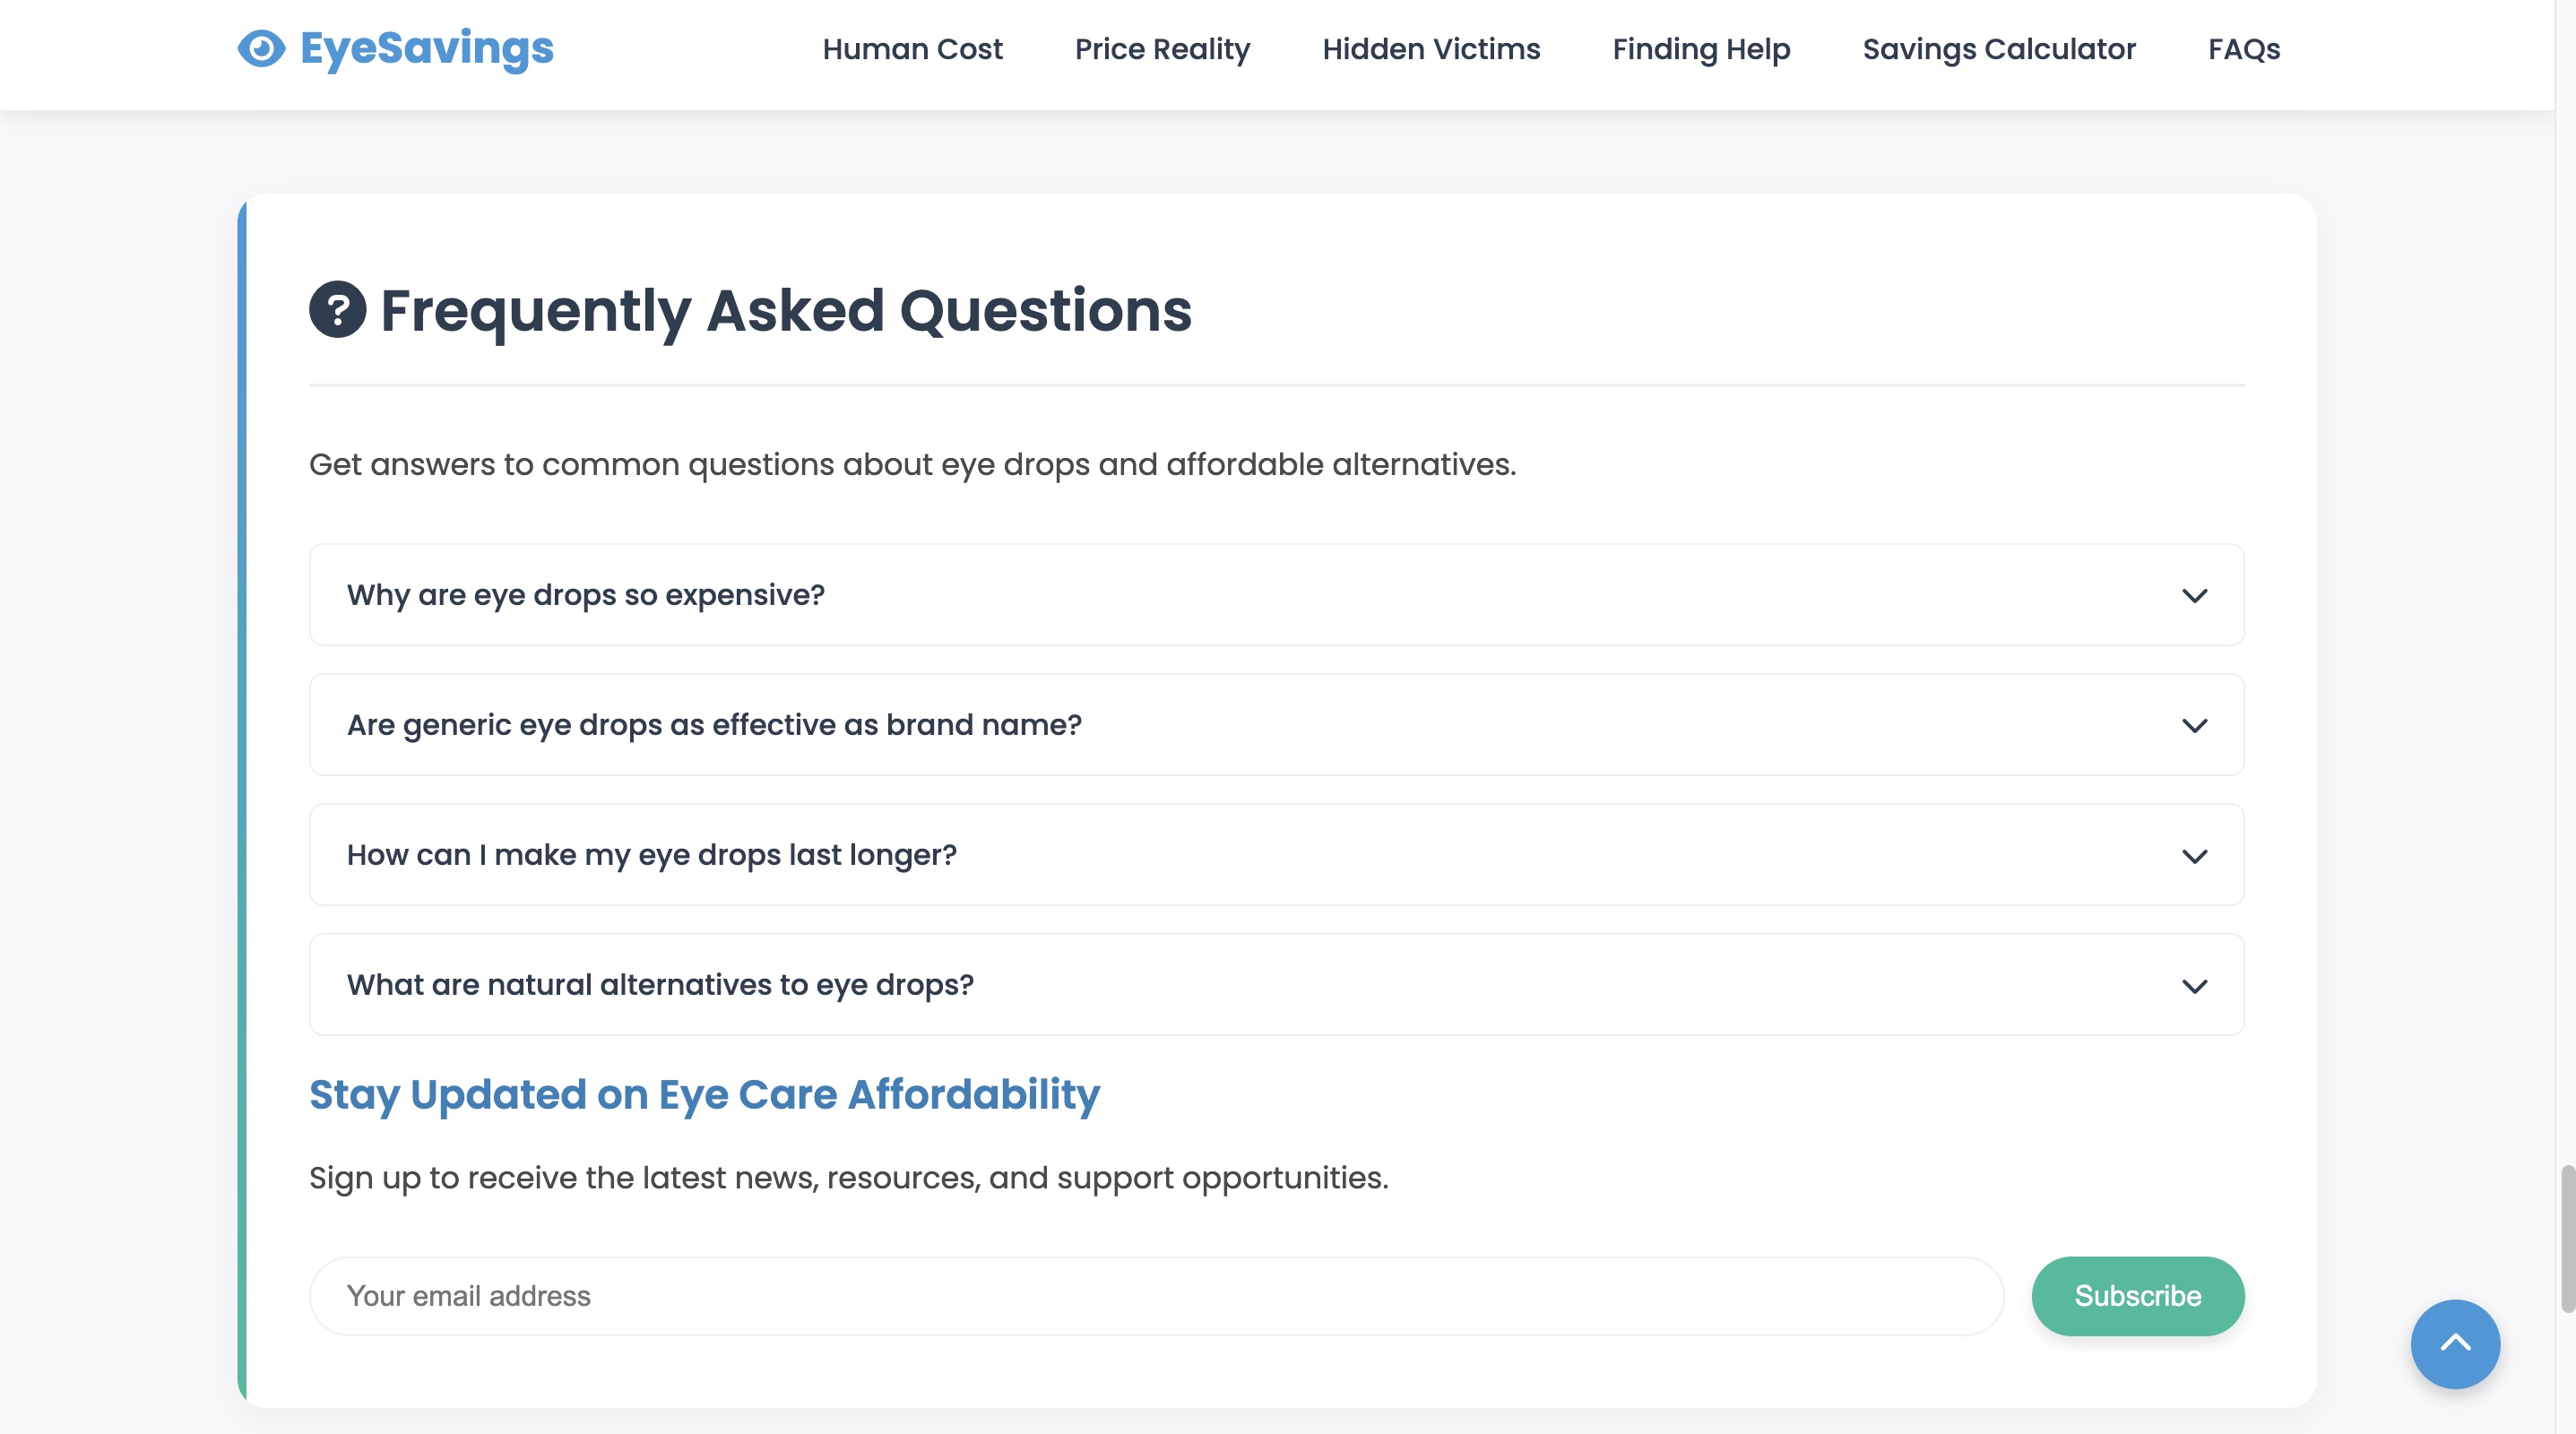Click the EyeSavings brand name link
This screenshot has height=1434, width=2576.
click(426, 48)
